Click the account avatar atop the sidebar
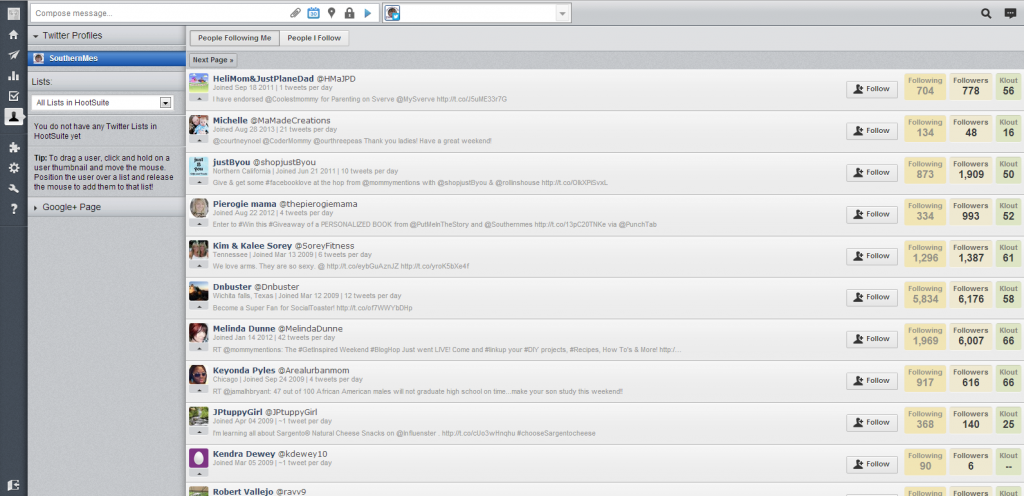The image size is (1024, 496). 13,12
